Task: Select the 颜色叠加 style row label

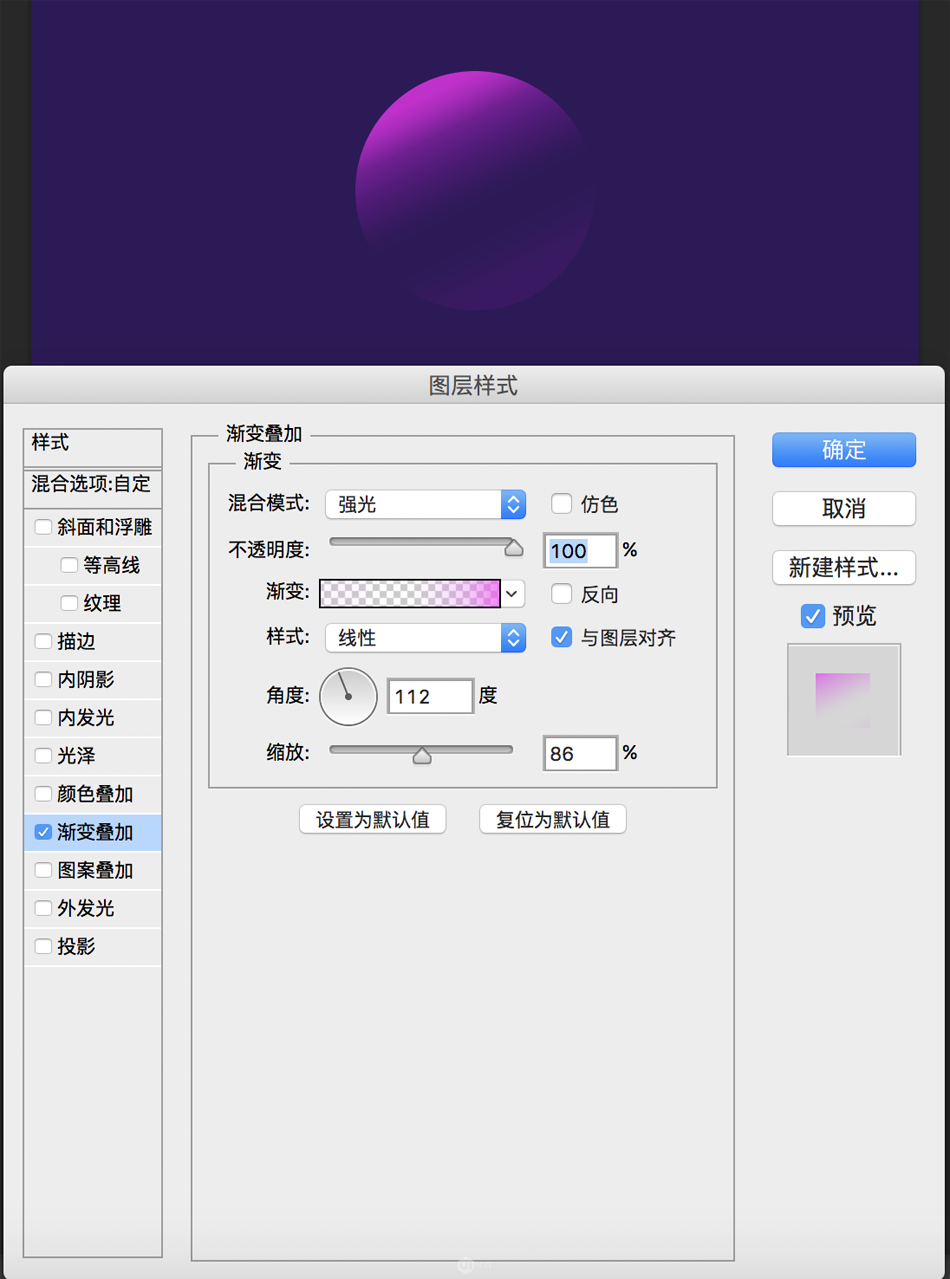Action: (95, 793)
